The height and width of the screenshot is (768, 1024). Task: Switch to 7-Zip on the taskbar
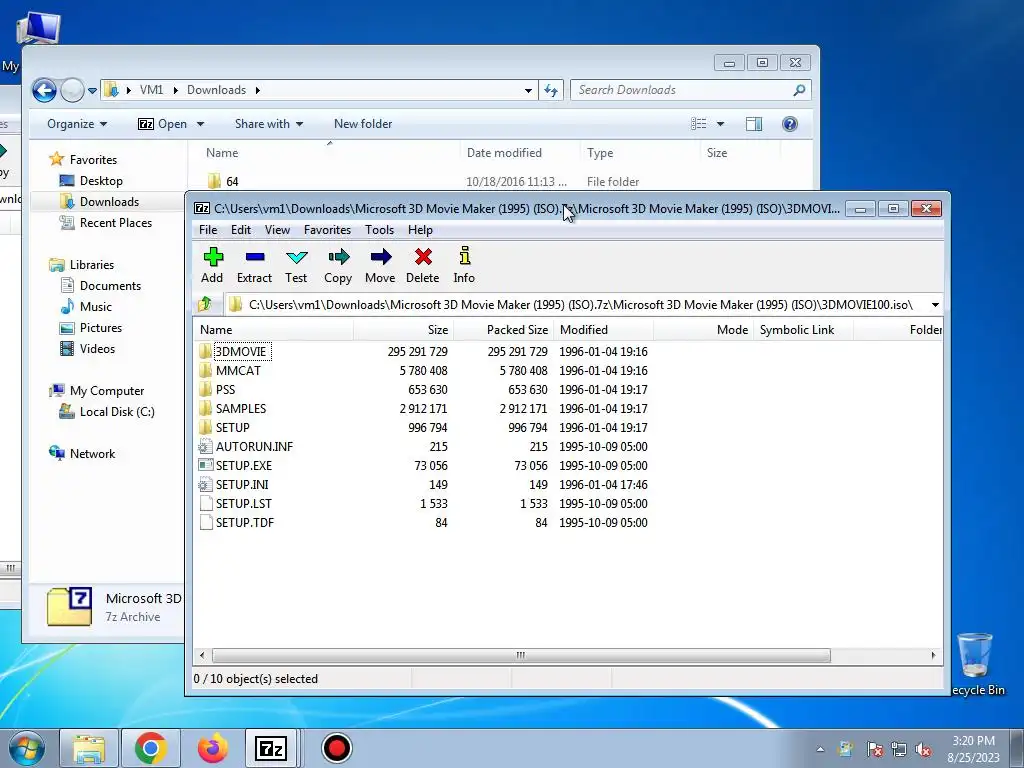pyautogui.click(x=271, y=748)
